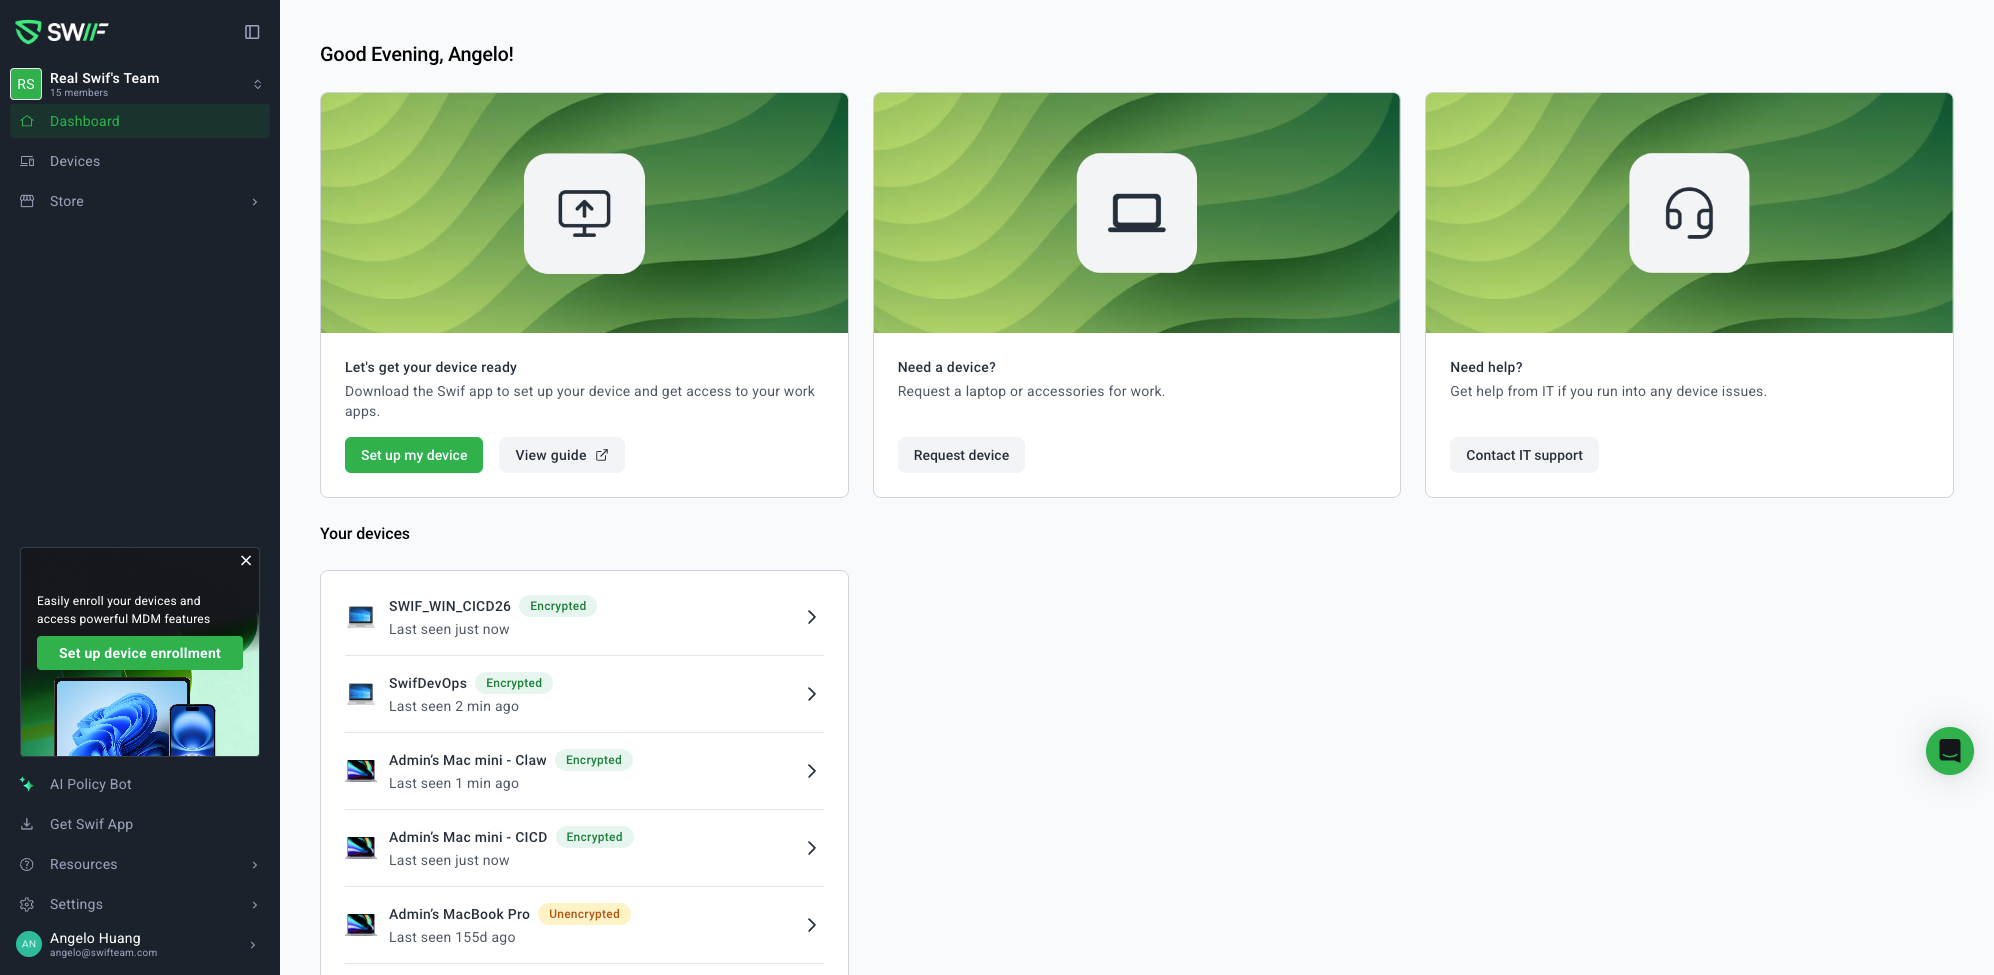Click the Request device button
This screenshot has width=1994, height=975.
click(961, 455)
